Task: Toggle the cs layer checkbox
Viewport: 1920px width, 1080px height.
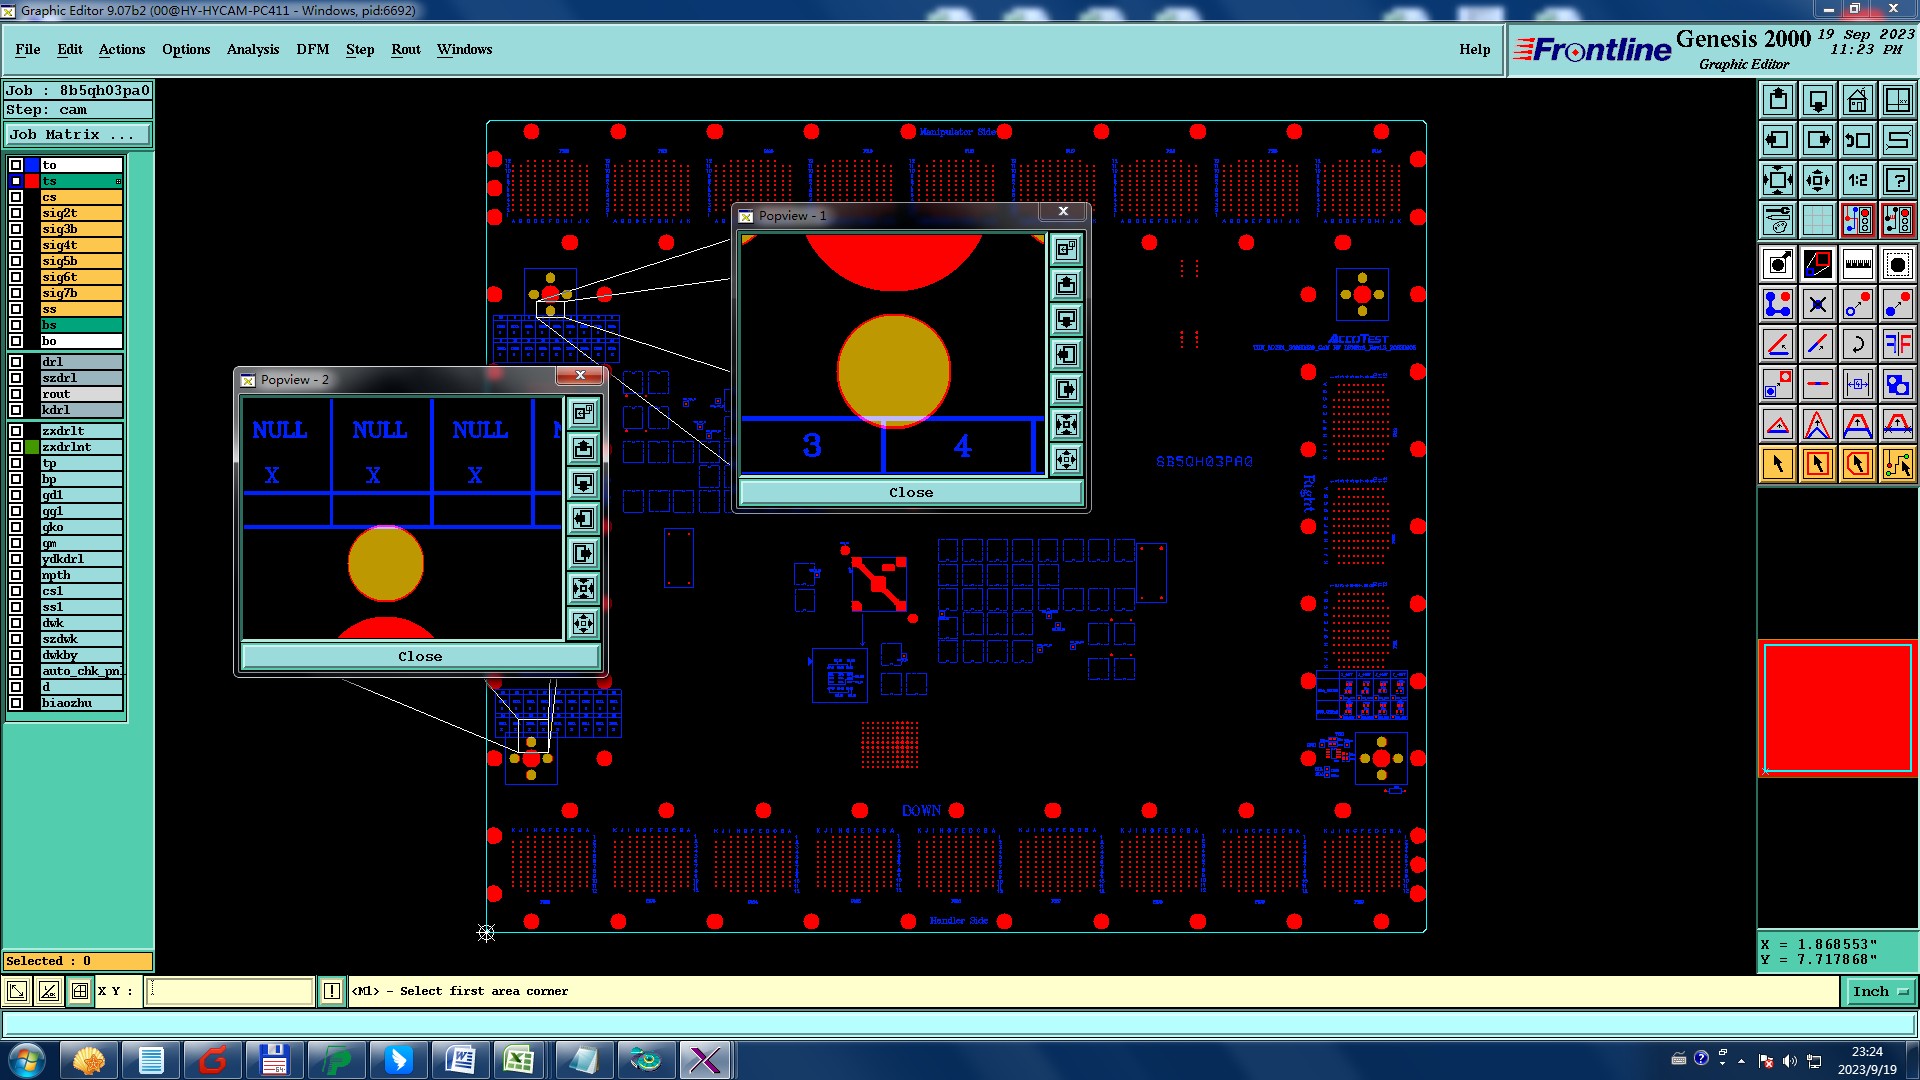Action: pyautogui.click(x=16, y=197)
